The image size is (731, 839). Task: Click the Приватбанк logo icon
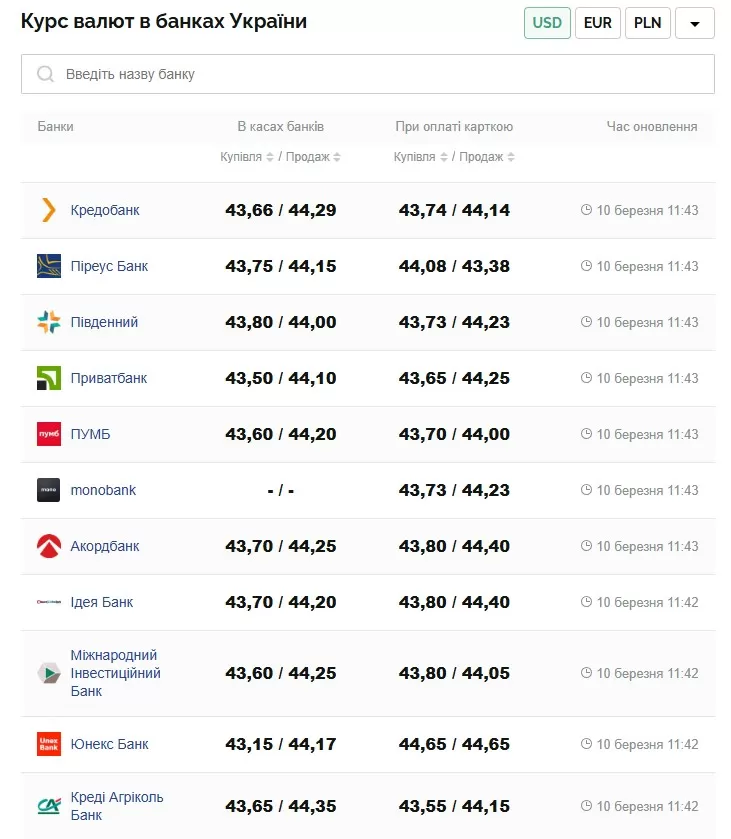49,378
